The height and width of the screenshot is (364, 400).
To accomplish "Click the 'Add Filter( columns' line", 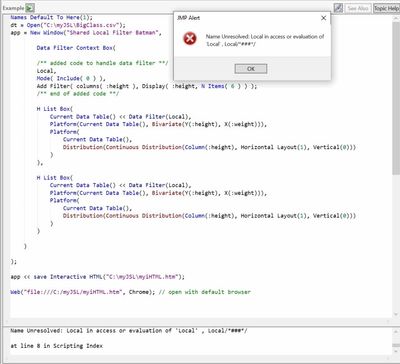I will (147, 86).
